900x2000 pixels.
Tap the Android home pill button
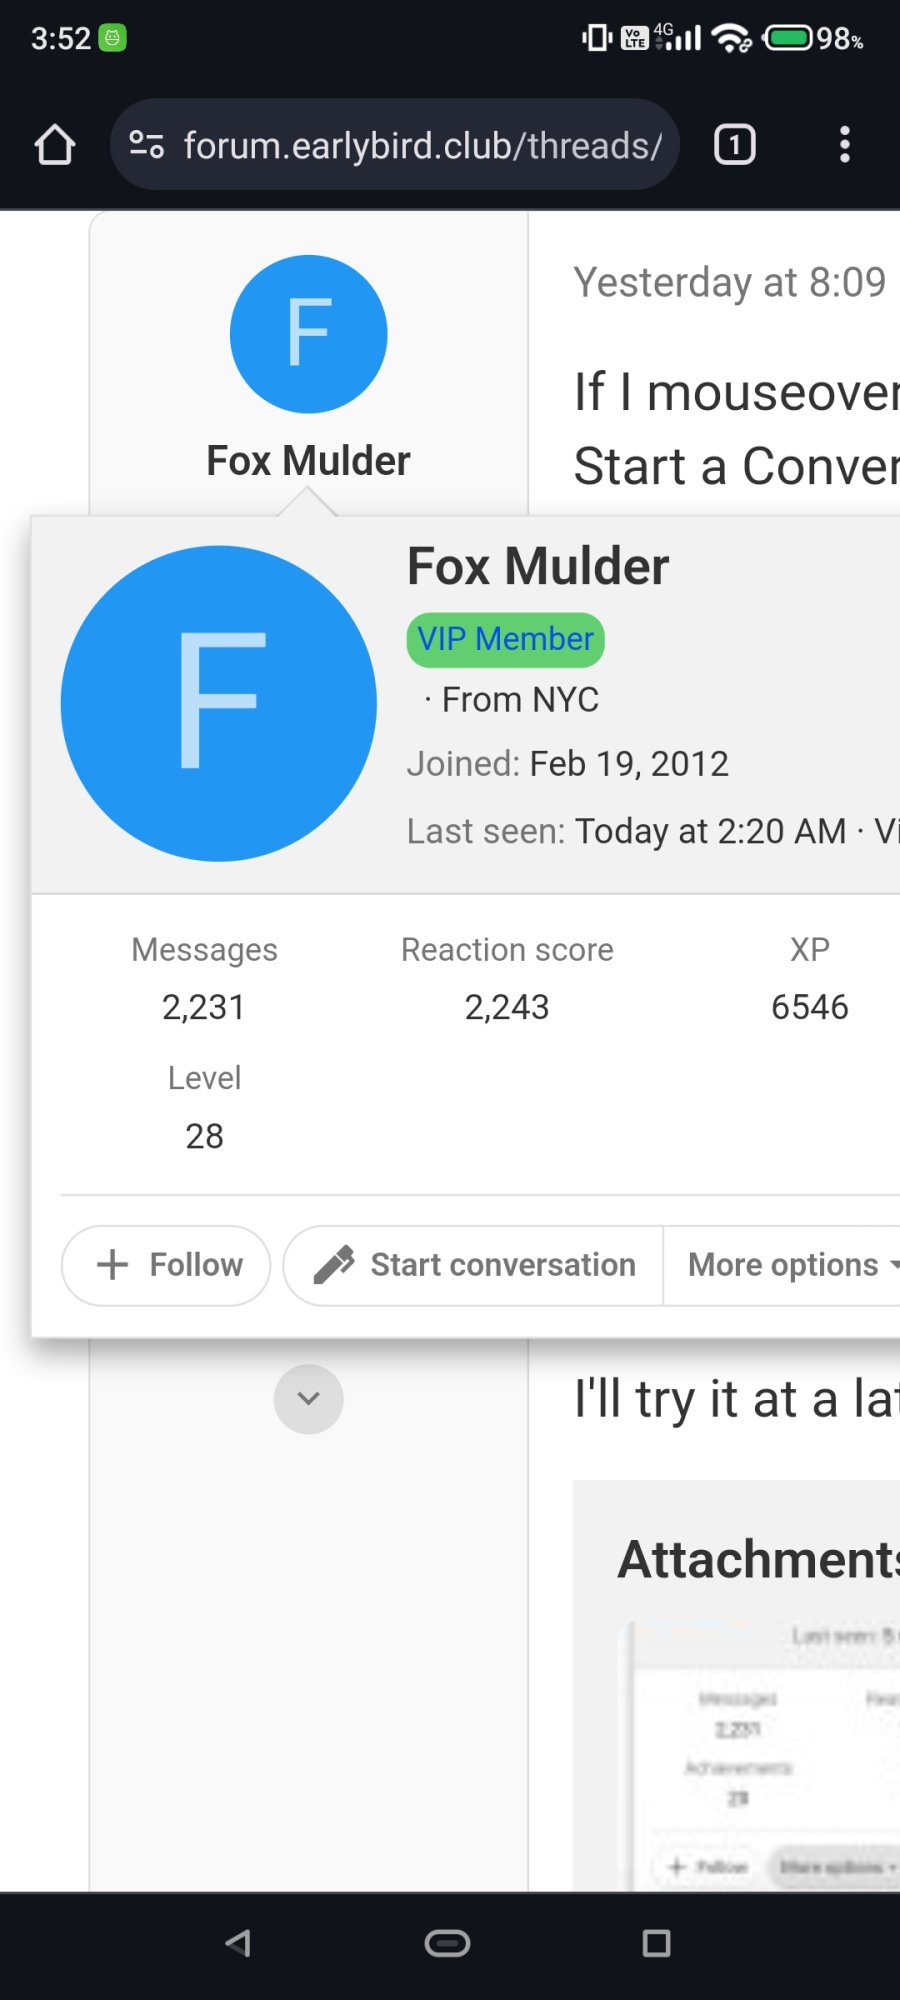tap(447, 1943)
